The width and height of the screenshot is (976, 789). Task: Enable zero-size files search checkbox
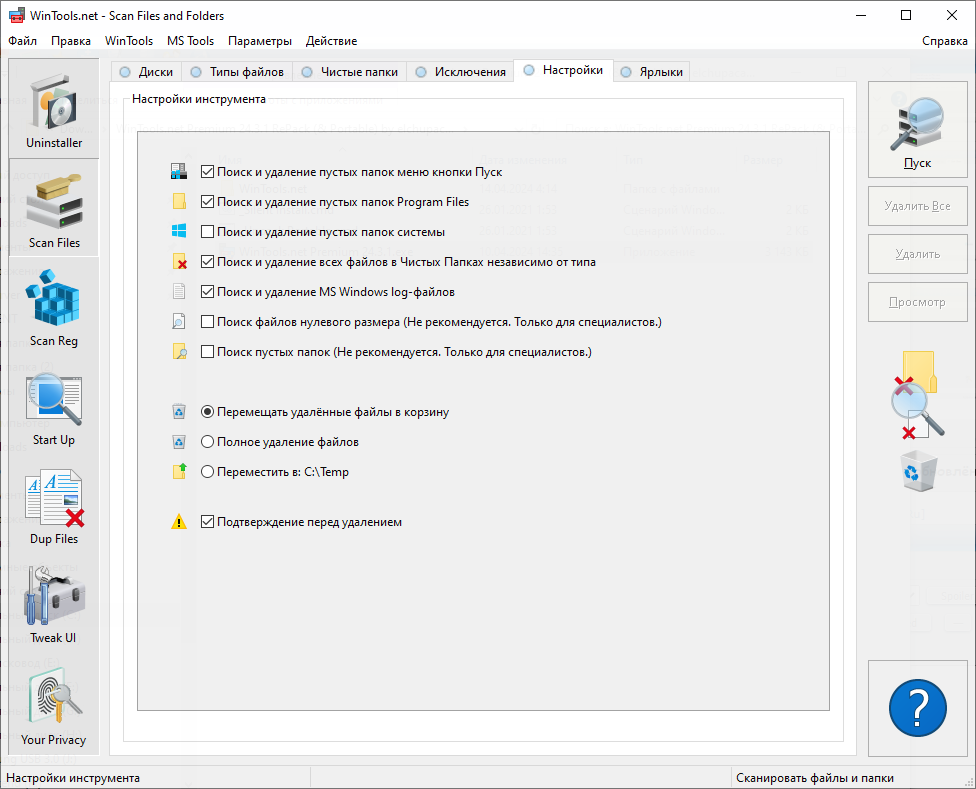[208, 322]
